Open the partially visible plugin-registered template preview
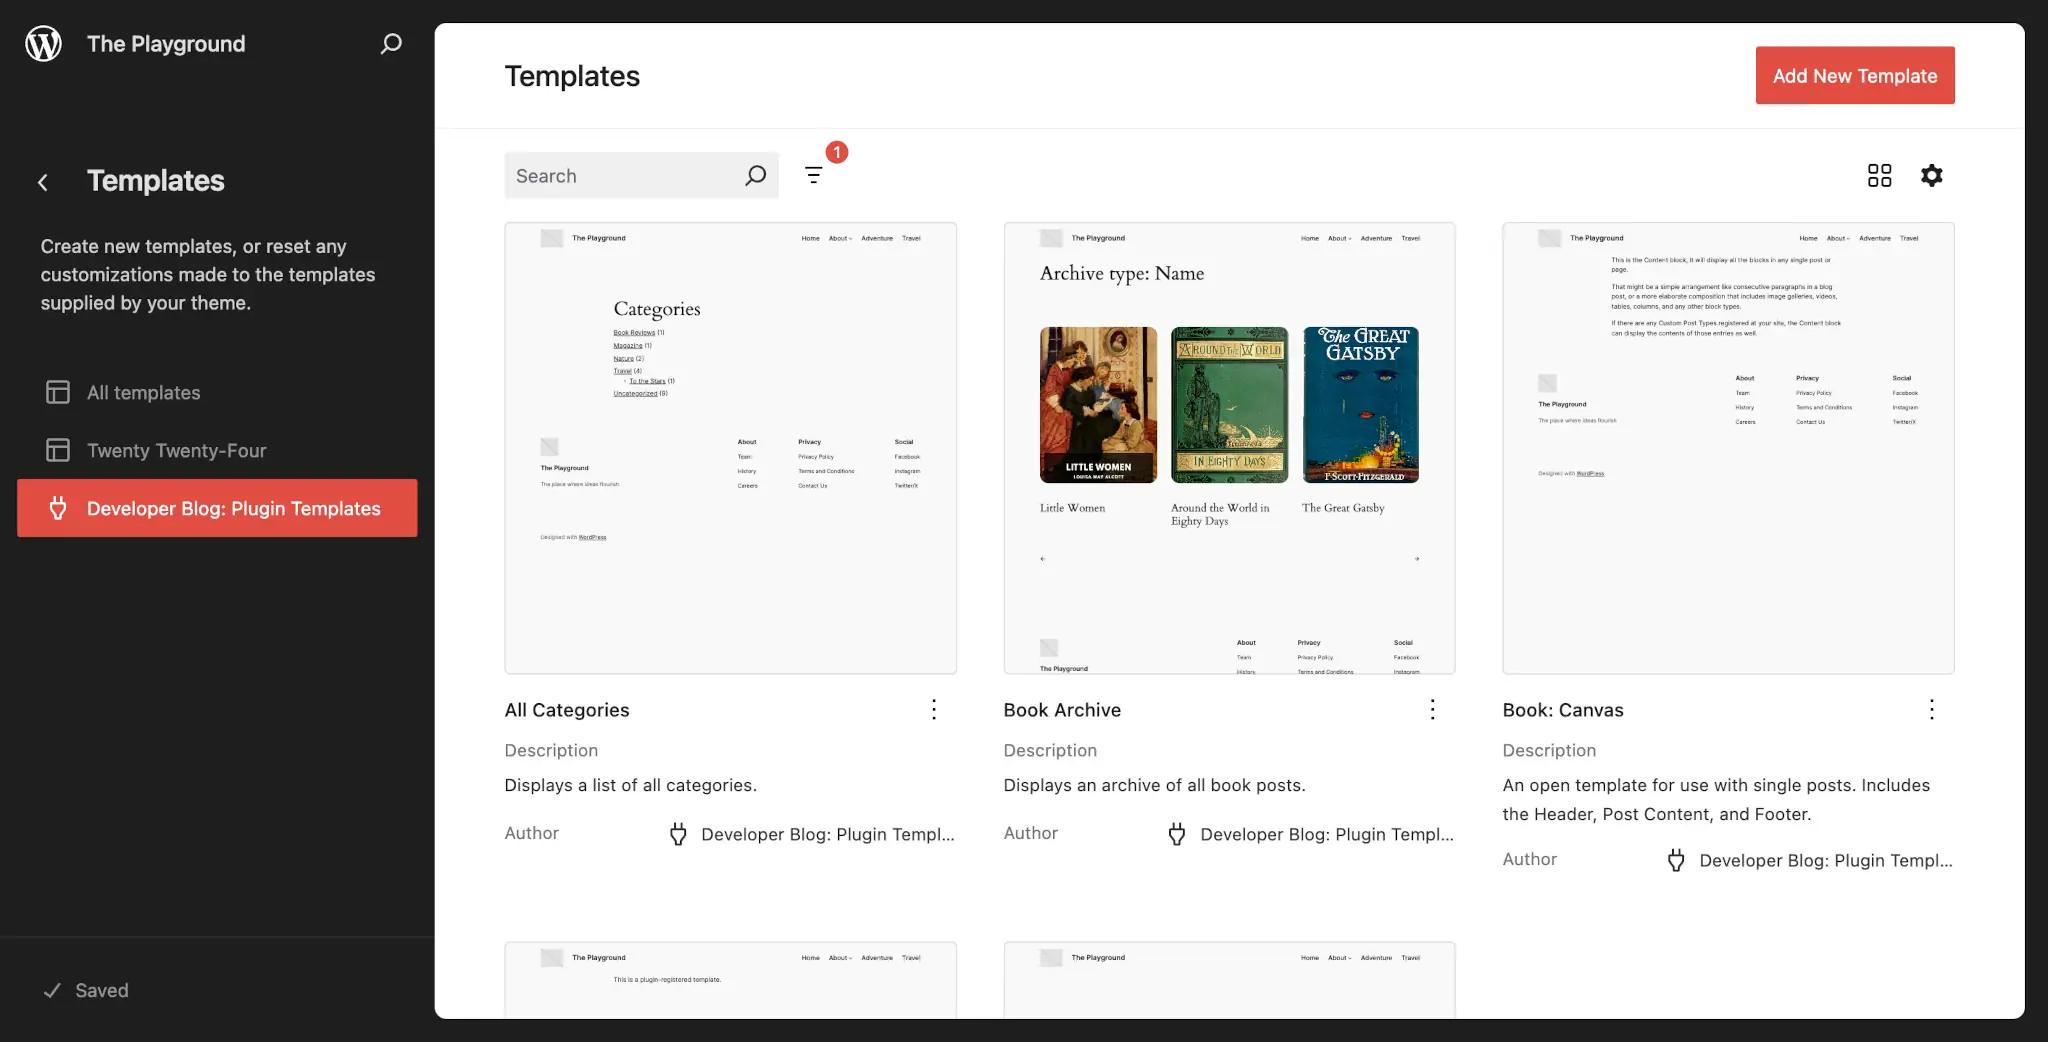 coord(731,980)
